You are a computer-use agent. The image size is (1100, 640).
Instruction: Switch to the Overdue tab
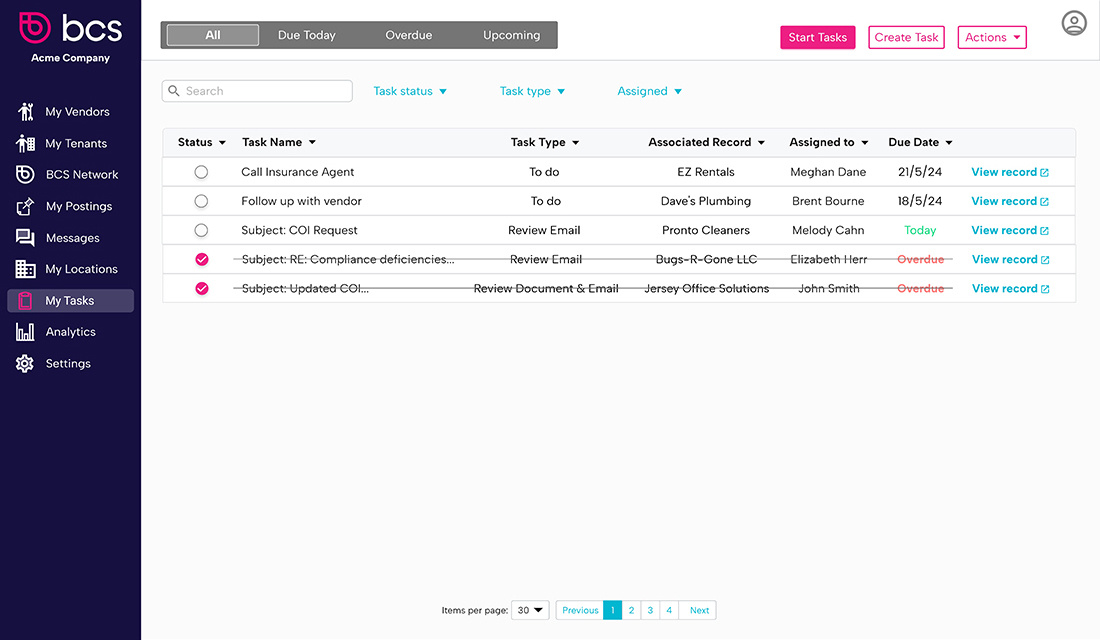coord(408,34)
